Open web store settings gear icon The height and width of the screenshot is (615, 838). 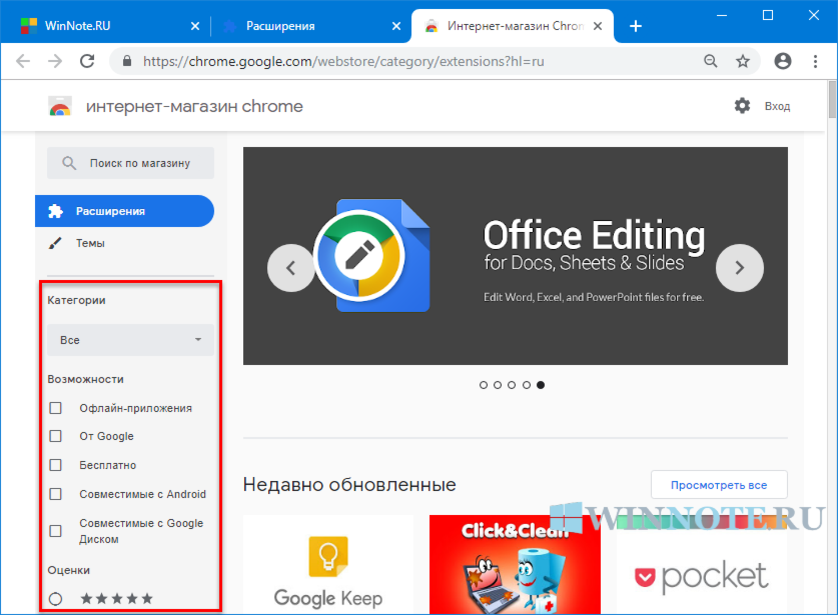pyautogui.click(x=742, y=106)
